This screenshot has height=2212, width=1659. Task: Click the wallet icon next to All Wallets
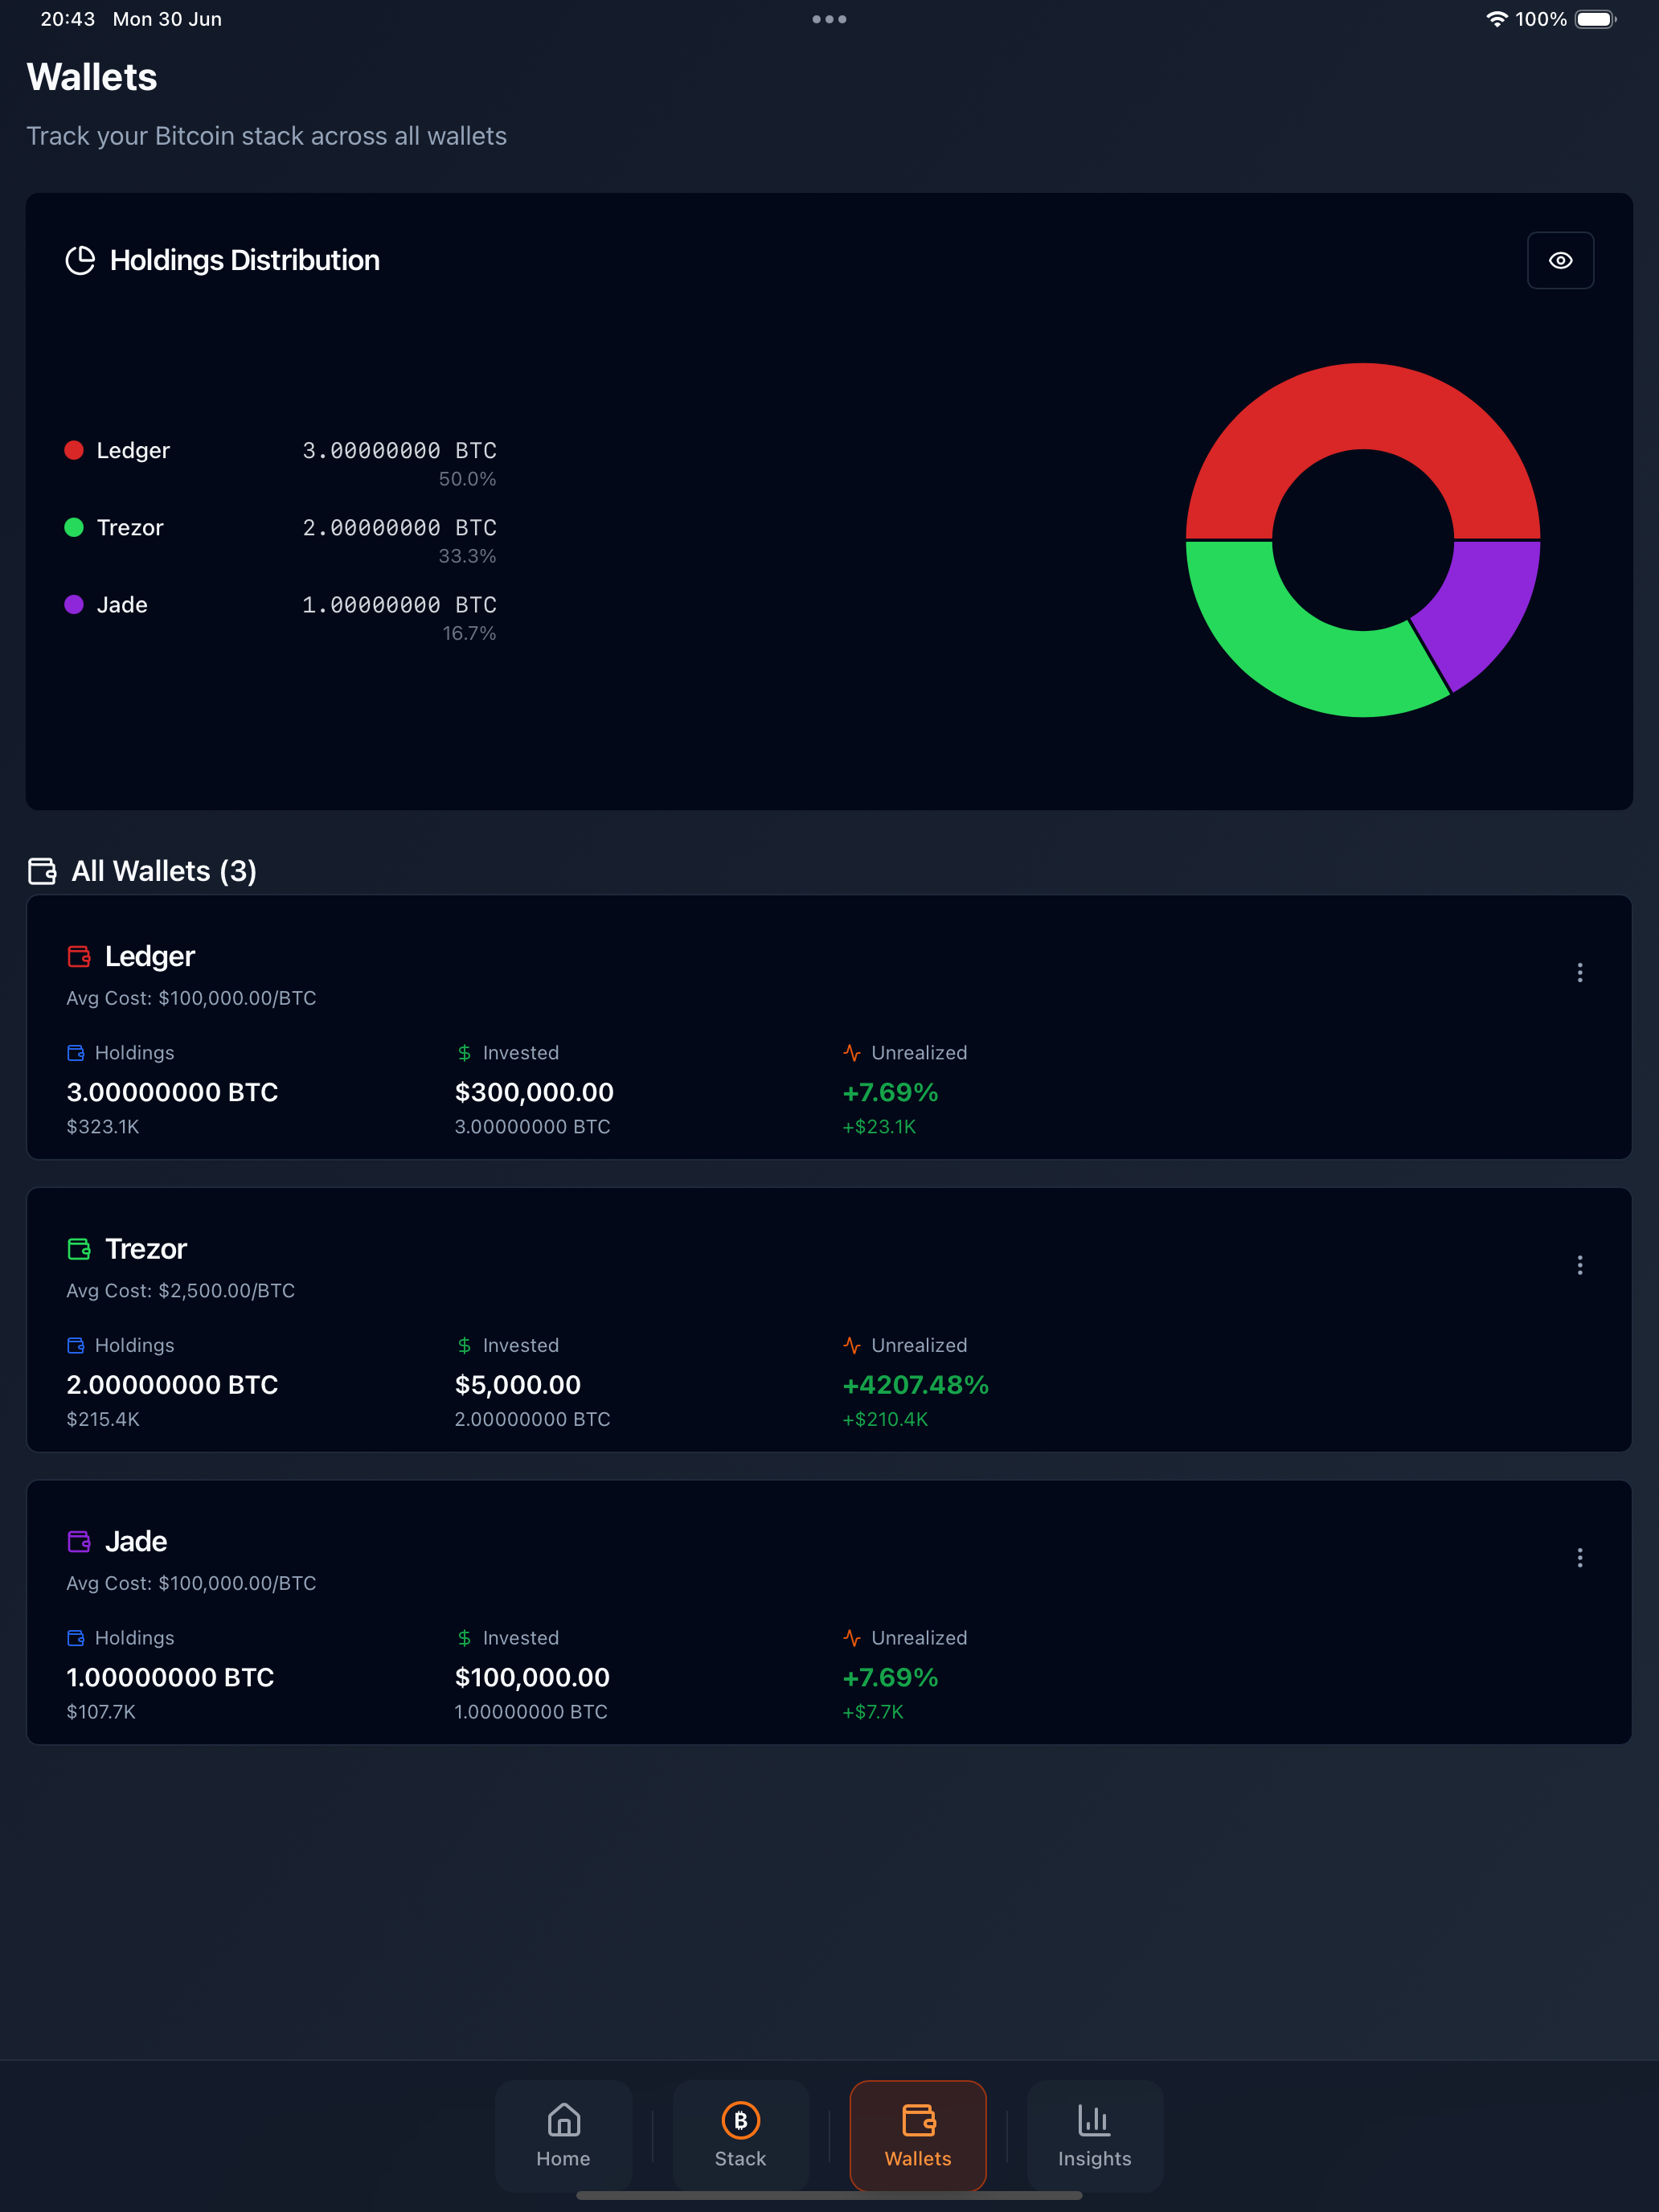[x=42, y=871]
